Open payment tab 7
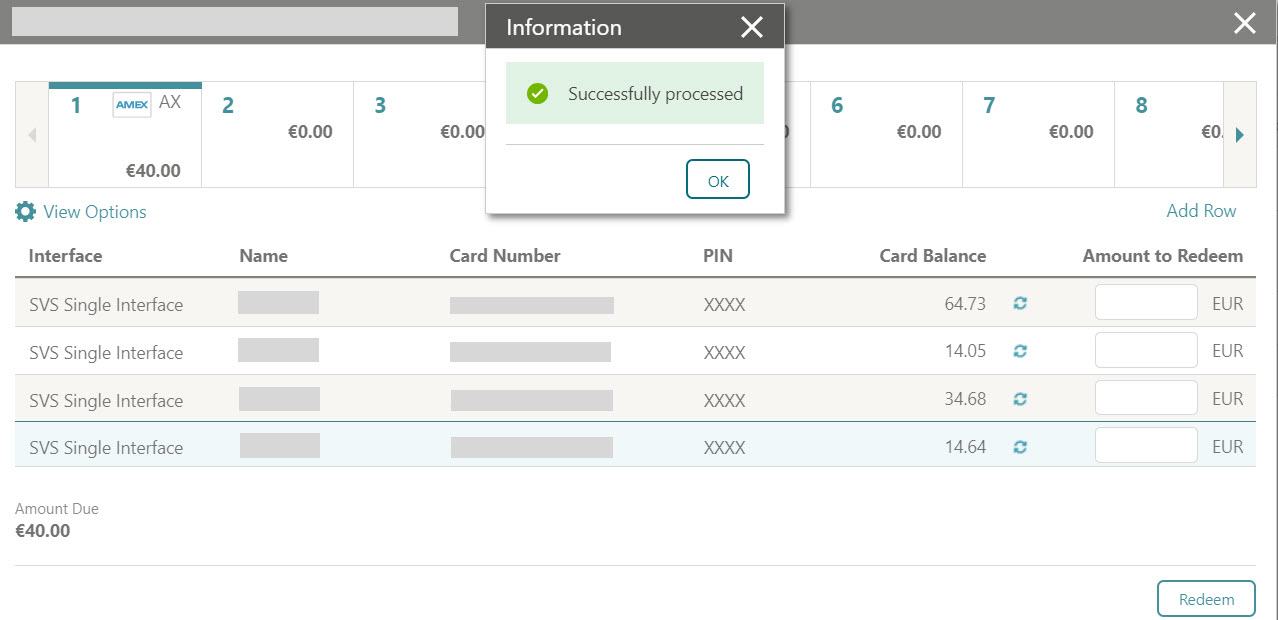The height and width of the screenshot is (620, 1278). tap(1038, 133)
